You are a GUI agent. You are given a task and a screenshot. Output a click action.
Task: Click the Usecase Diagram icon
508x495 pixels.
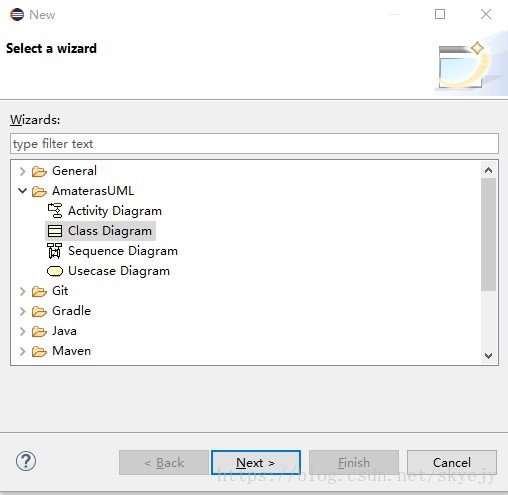[55, 271]
